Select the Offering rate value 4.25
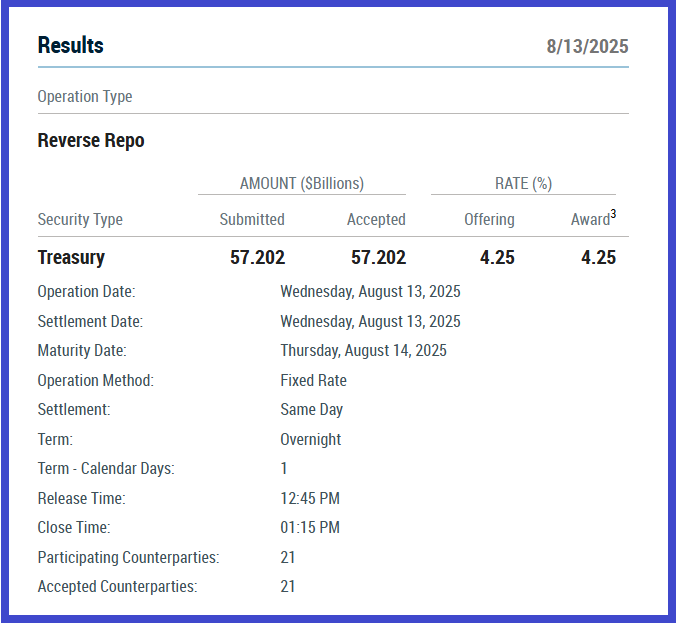The image size is (681, 623). coord(497,257)
